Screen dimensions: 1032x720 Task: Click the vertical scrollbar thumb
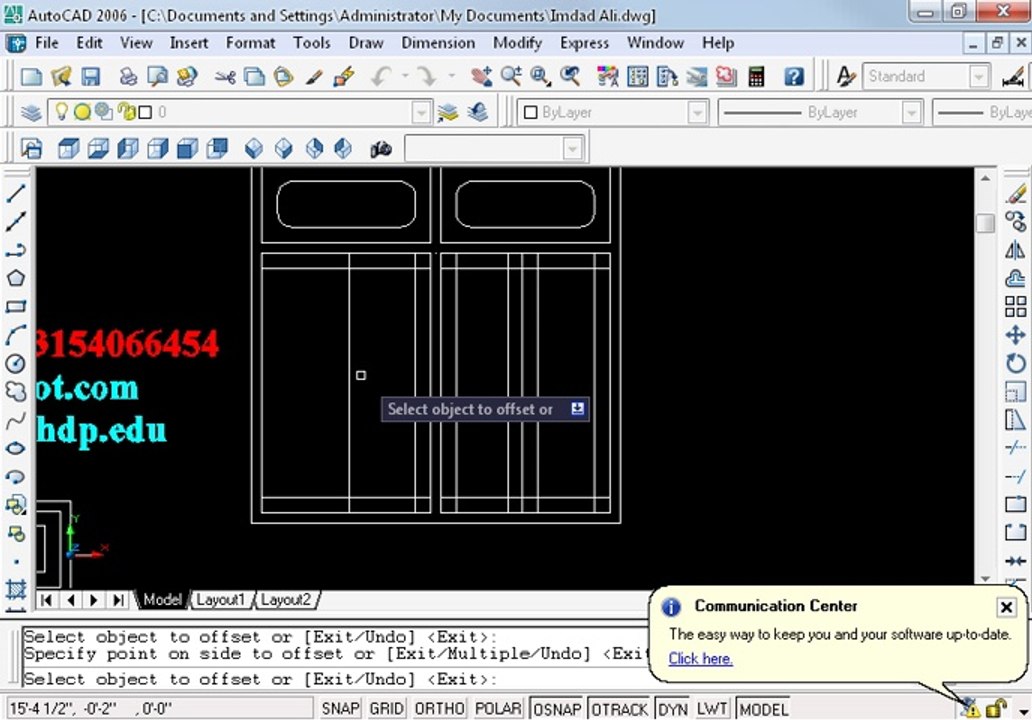(x=985, y=223)
